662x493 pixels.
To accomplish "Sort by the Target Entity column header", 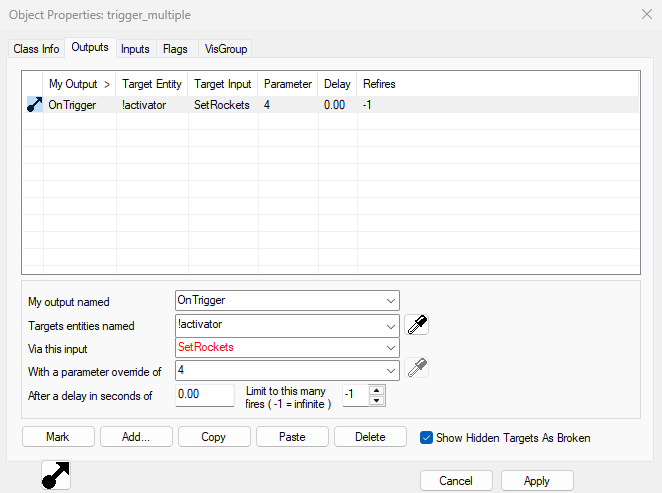I will pyautogui.click(x=151, y=84).
